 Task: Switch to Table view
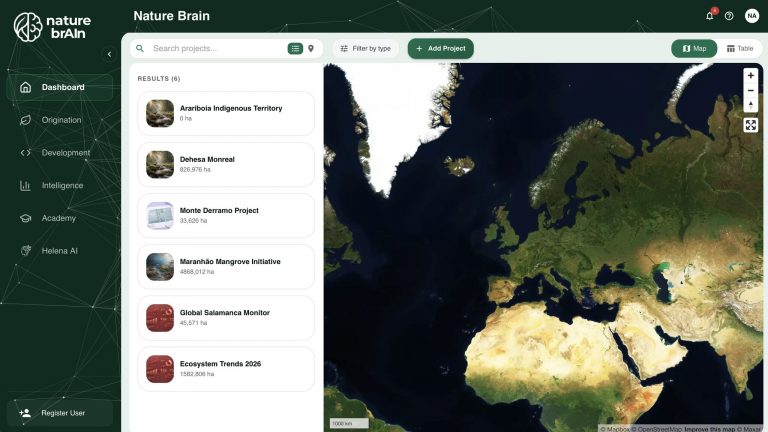[740, 48]
